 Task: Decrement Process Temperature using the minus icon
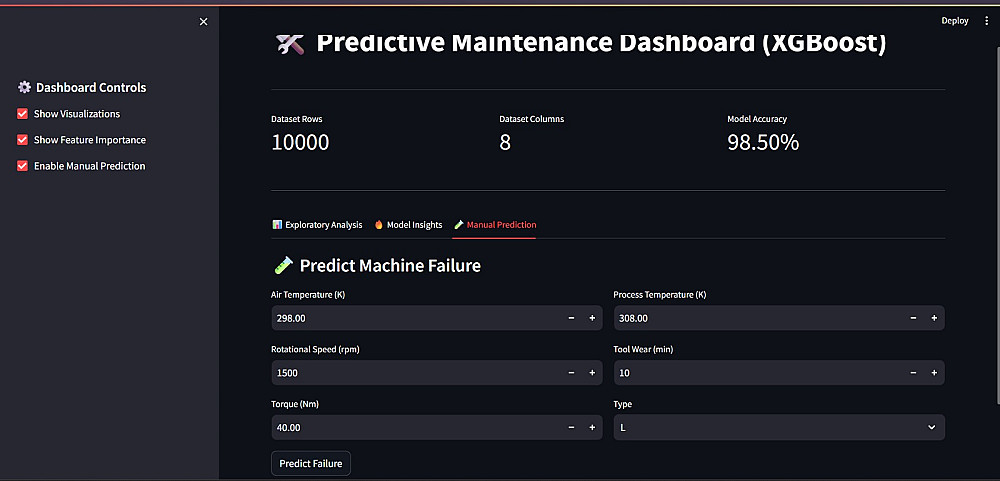click(x=913, y=318)
